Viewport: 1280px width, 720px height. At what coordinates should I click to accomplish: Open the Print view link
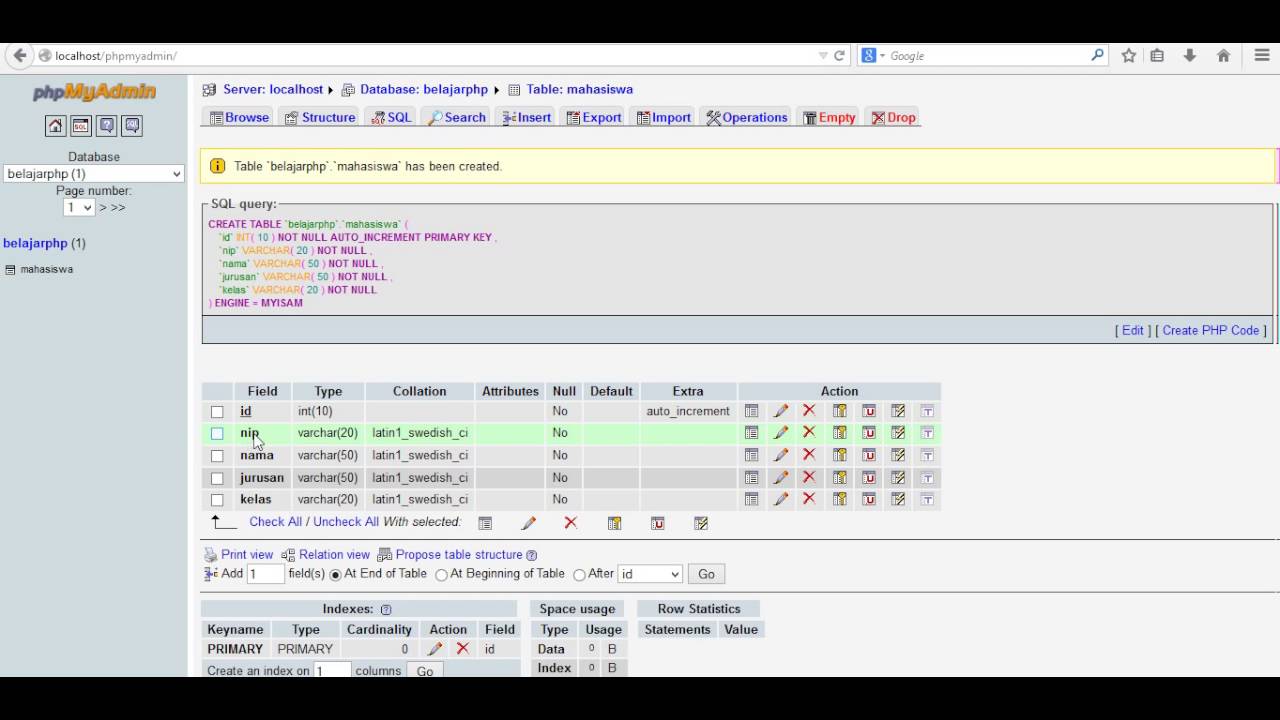(x=247, y=555)
